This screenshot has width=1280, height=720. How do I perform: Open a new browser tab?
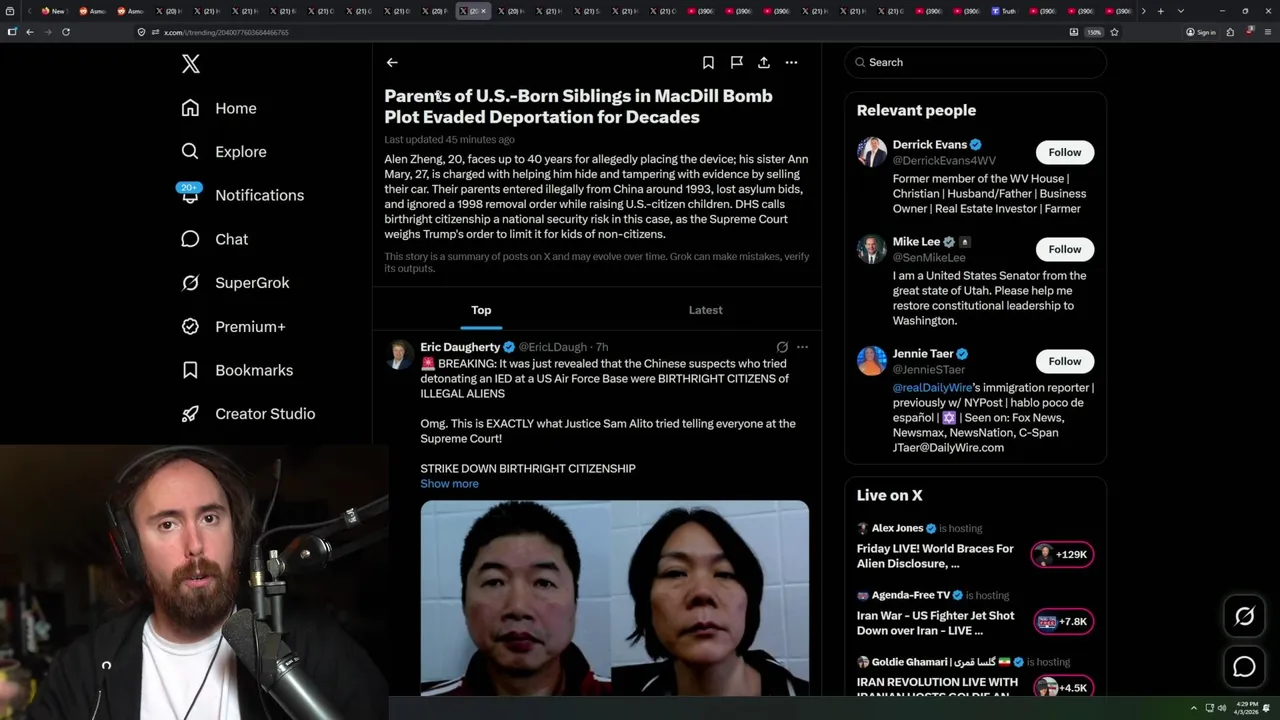(1160, 11)
